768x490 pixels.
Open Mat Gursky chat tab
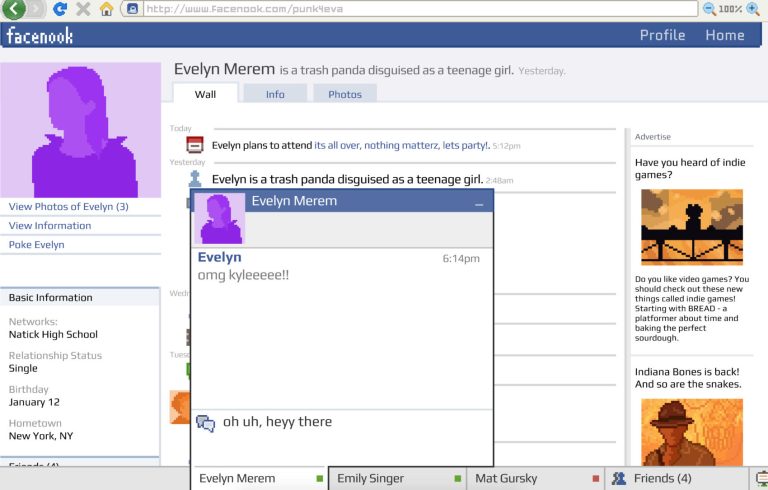pos(535,478)
